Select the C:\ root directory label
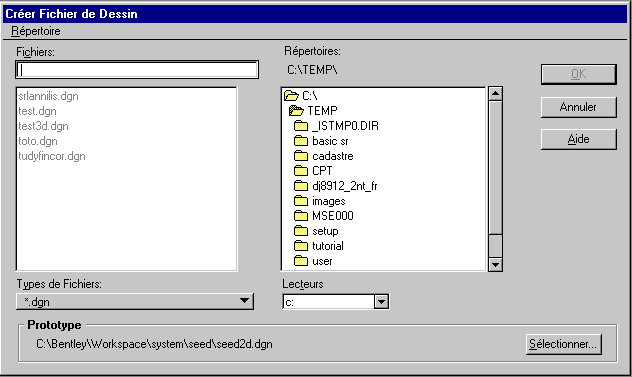This screenshot has height=377, width=632. click(310, 96)
